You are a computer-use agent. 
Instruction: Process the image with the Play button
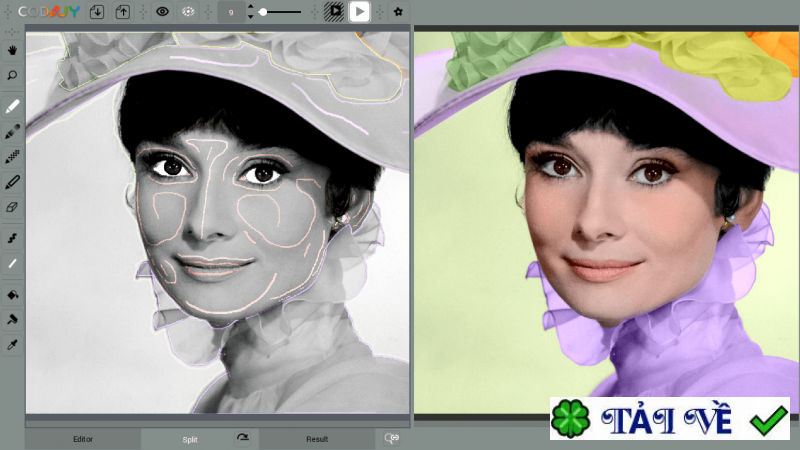(360, 12)
